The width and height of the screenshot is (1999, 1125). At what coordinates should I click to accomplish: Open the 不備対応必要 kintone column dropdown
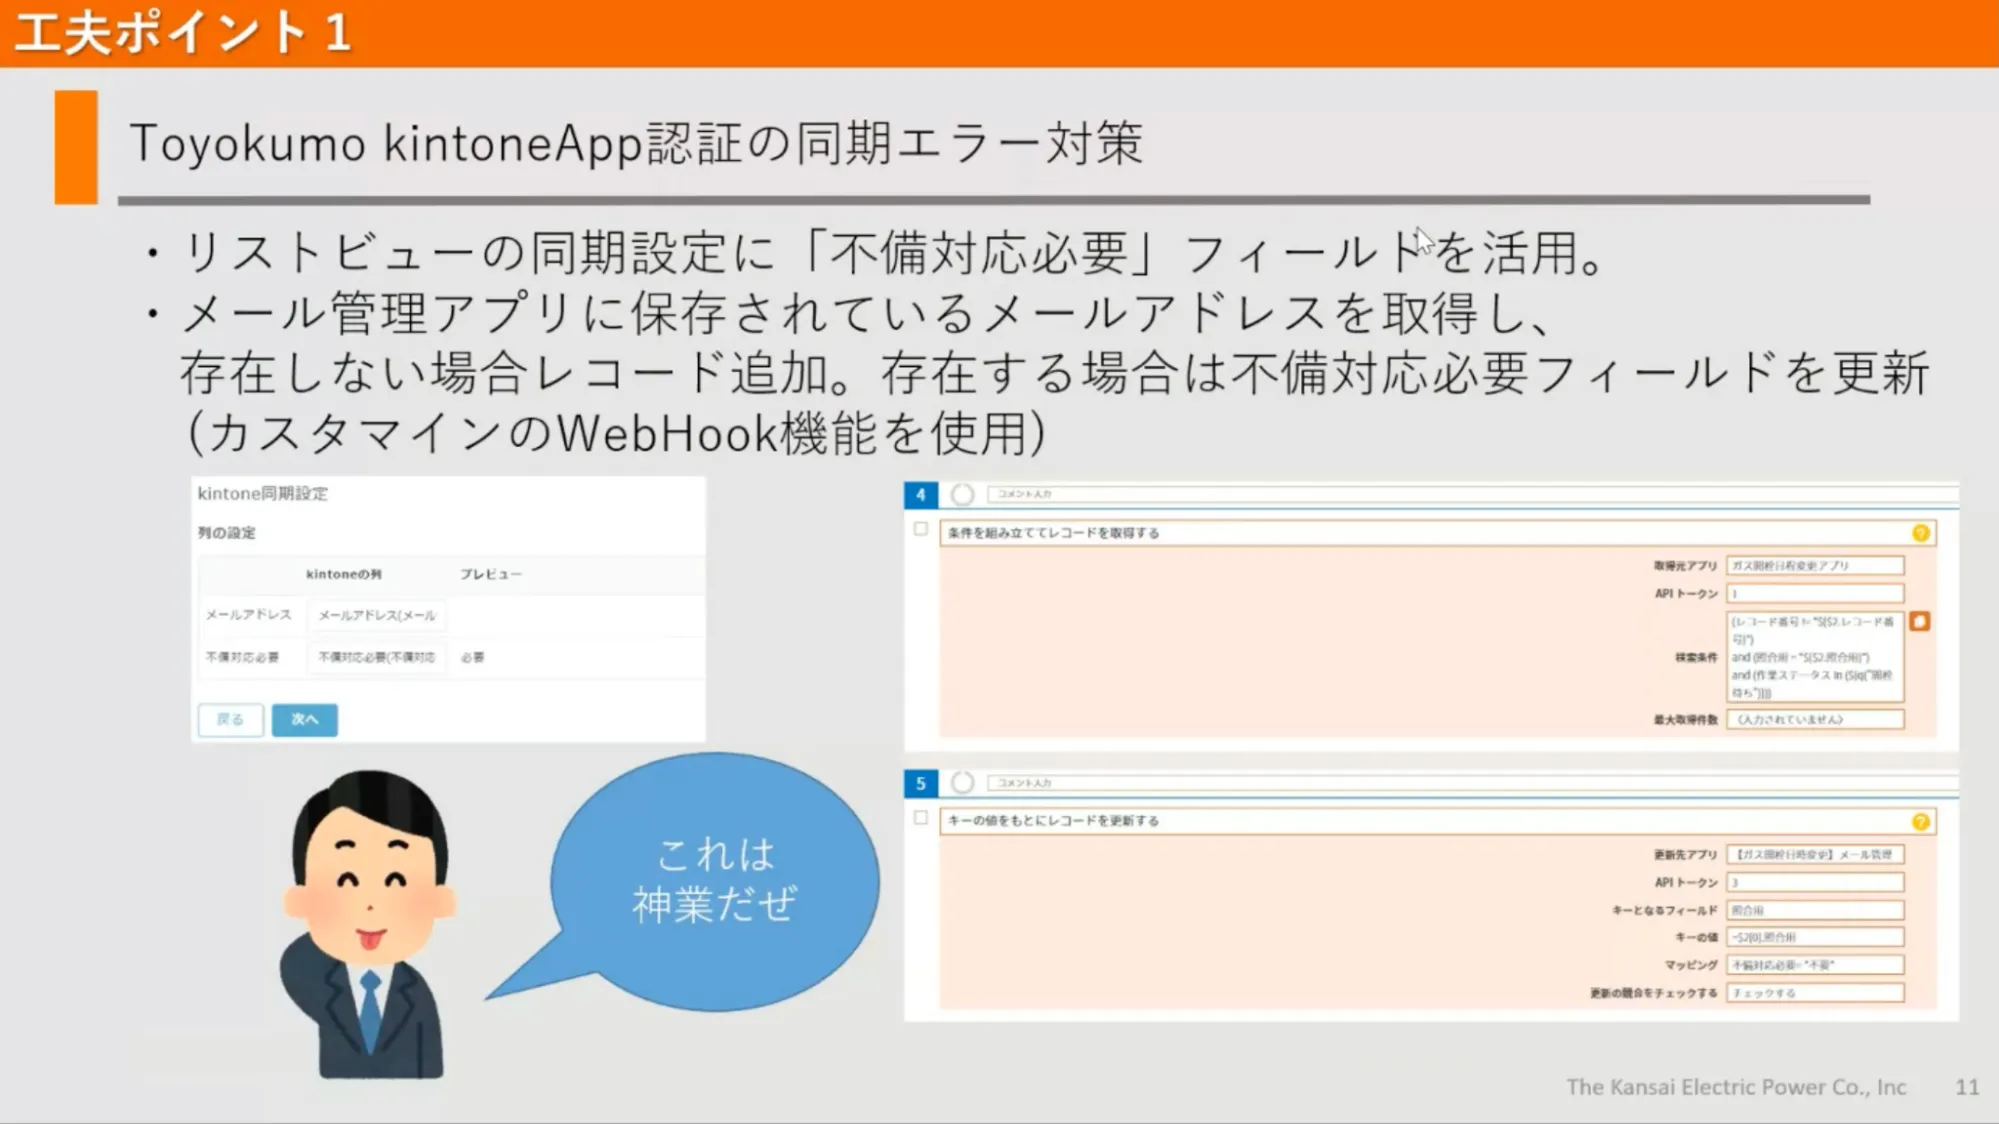tap(377, 657)
